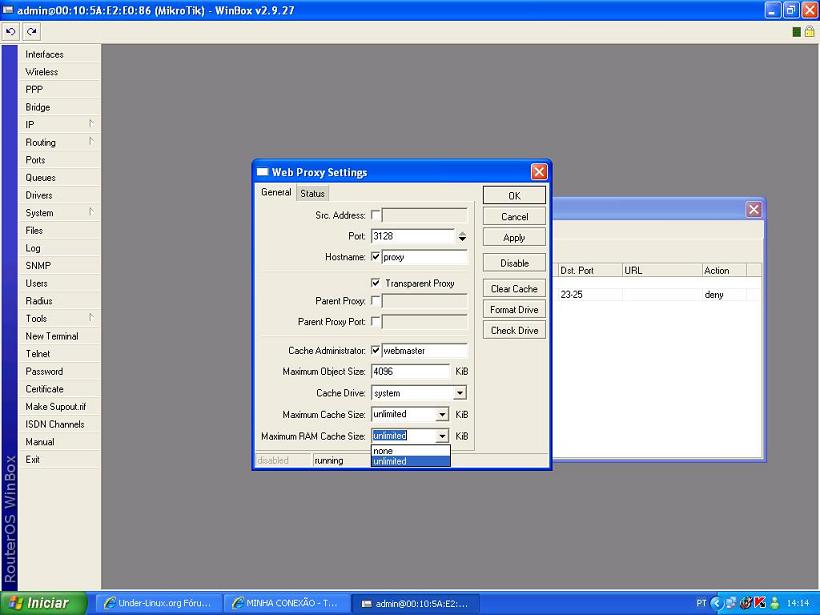
Task: Toggle the Hostname checkbox
Action: tap(375, 257)
